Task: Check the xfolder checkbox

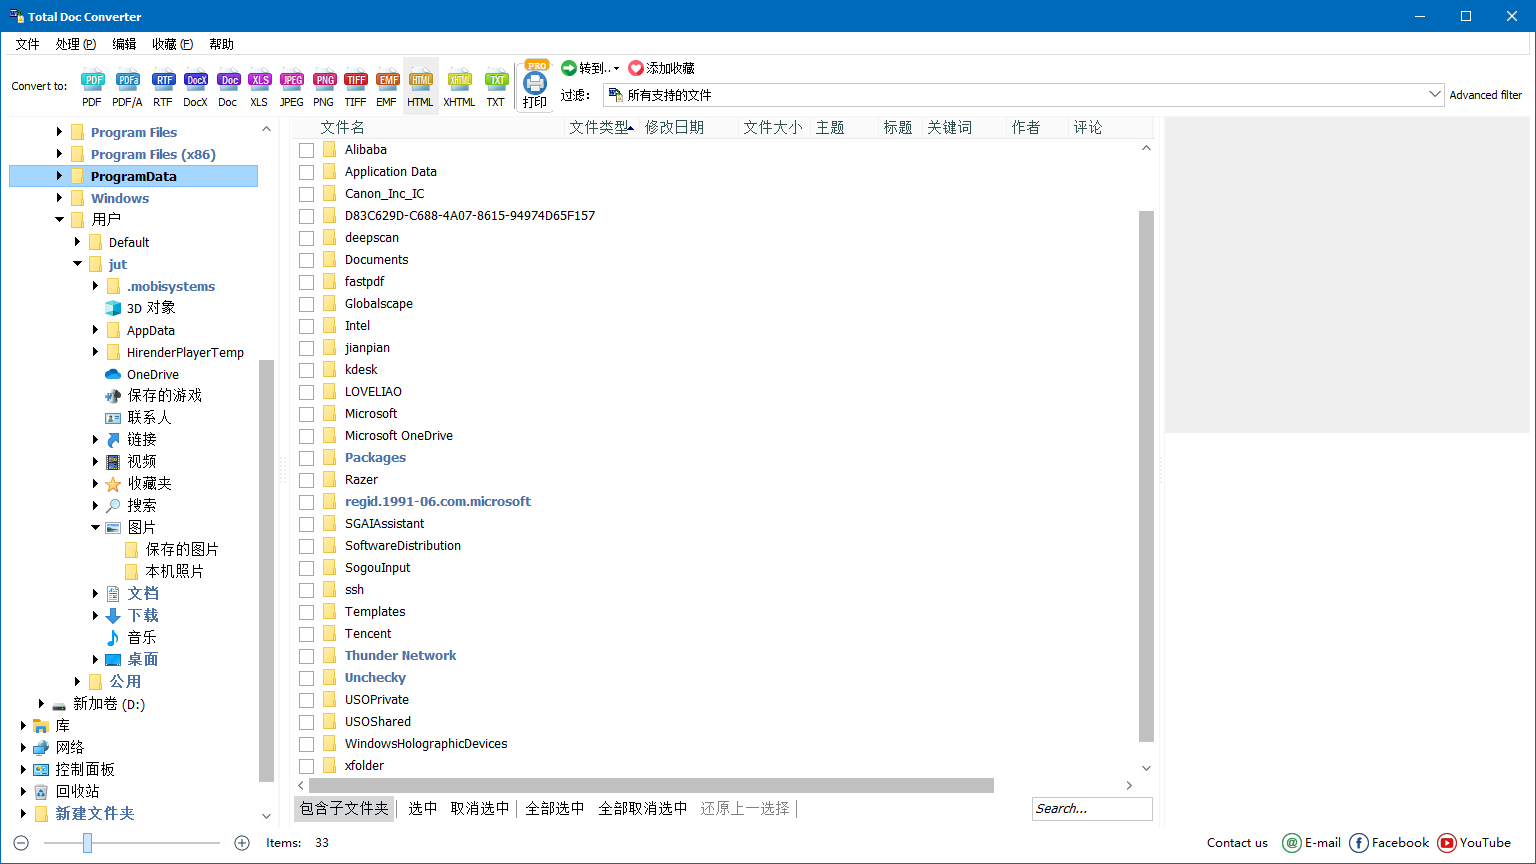Action: click(x=307, y=766)
